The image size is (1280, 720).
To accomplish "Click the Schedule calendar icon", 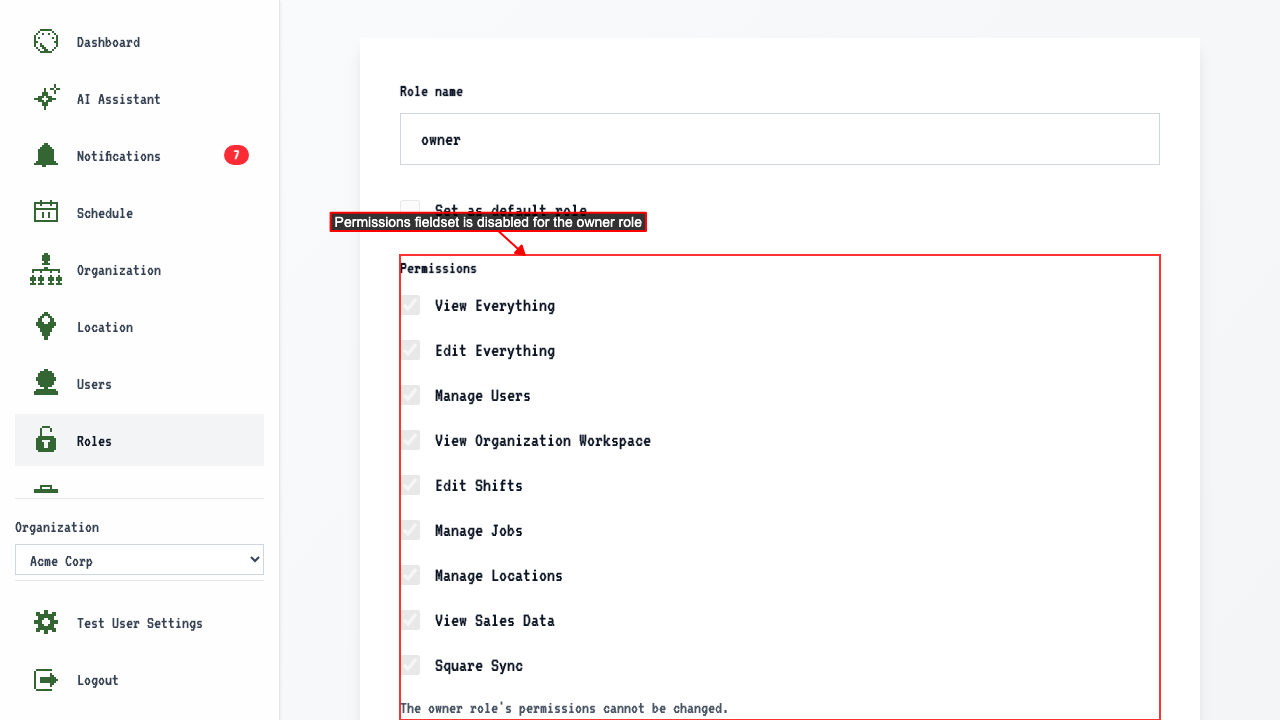I will tap(46, 213).
